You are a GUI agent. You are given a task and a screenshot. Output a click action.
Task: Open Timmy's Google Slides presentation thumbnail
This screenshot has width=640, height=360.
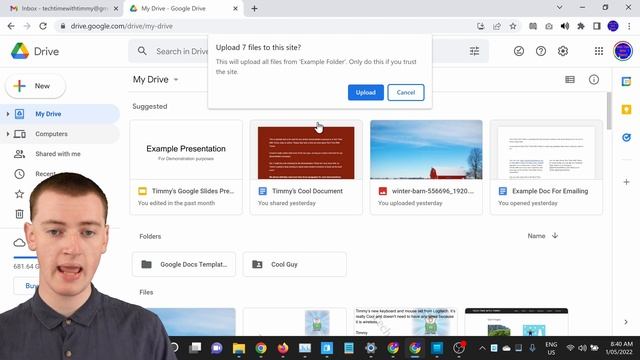click(186, 150)
